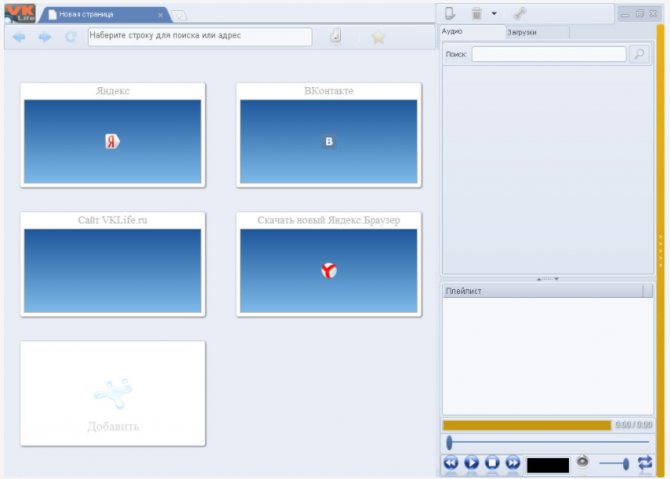Click the trash bin icon
The width and height of the screenshot is (670, 479).
pos(477,14)
